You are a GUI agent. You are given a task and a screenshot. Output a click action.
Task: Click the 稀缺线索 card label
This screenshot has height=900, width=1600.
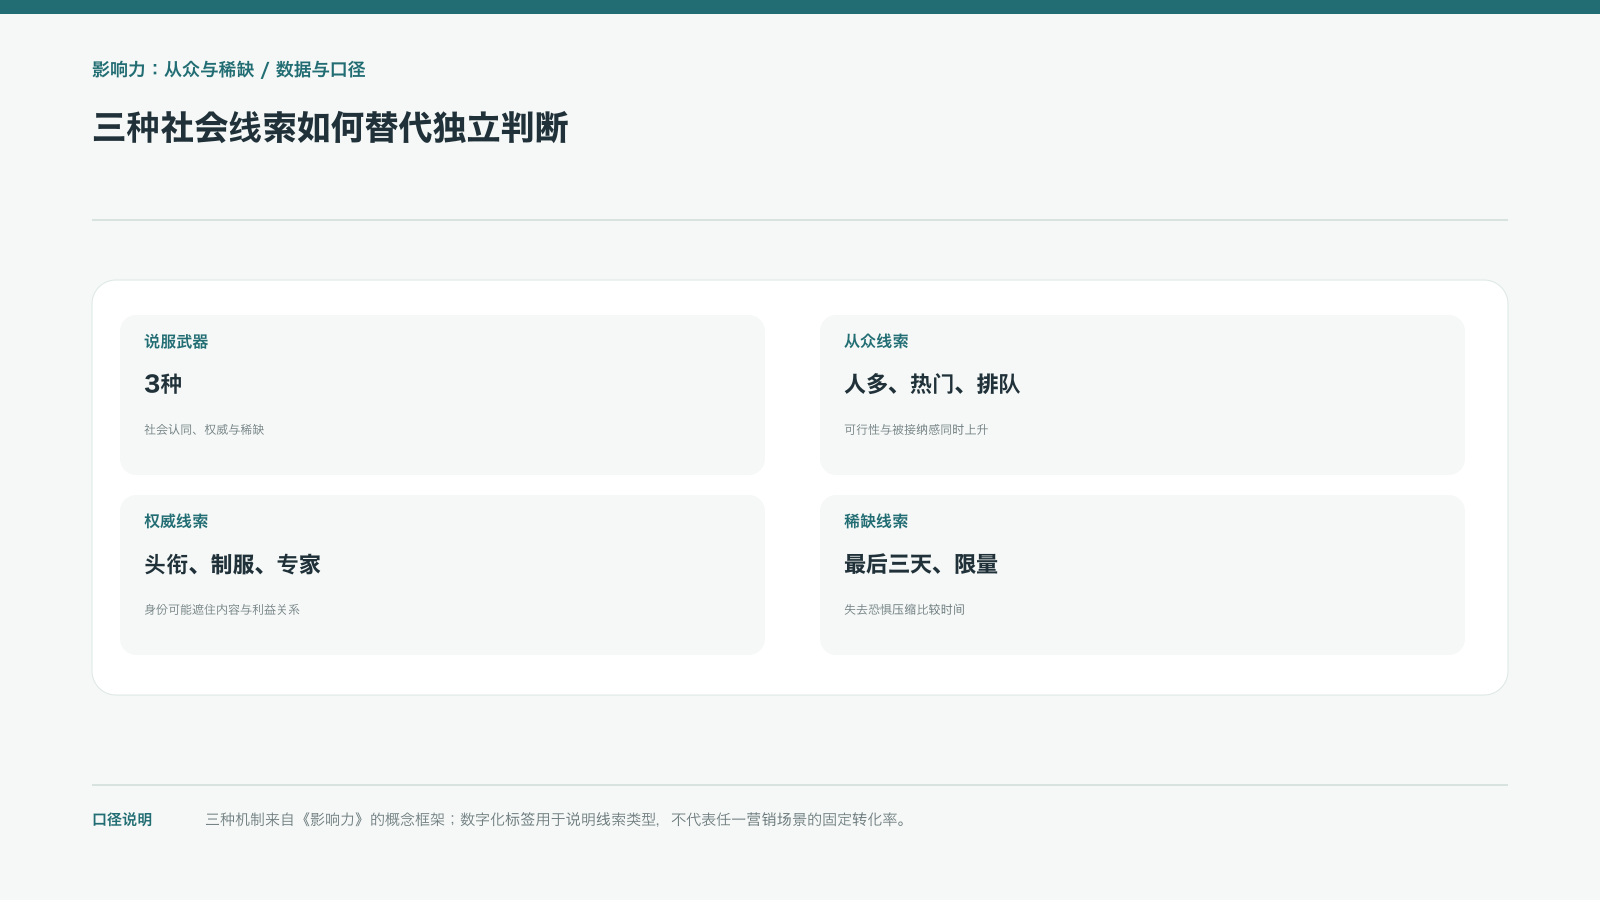pyautogui.click(x=876, y=522)
